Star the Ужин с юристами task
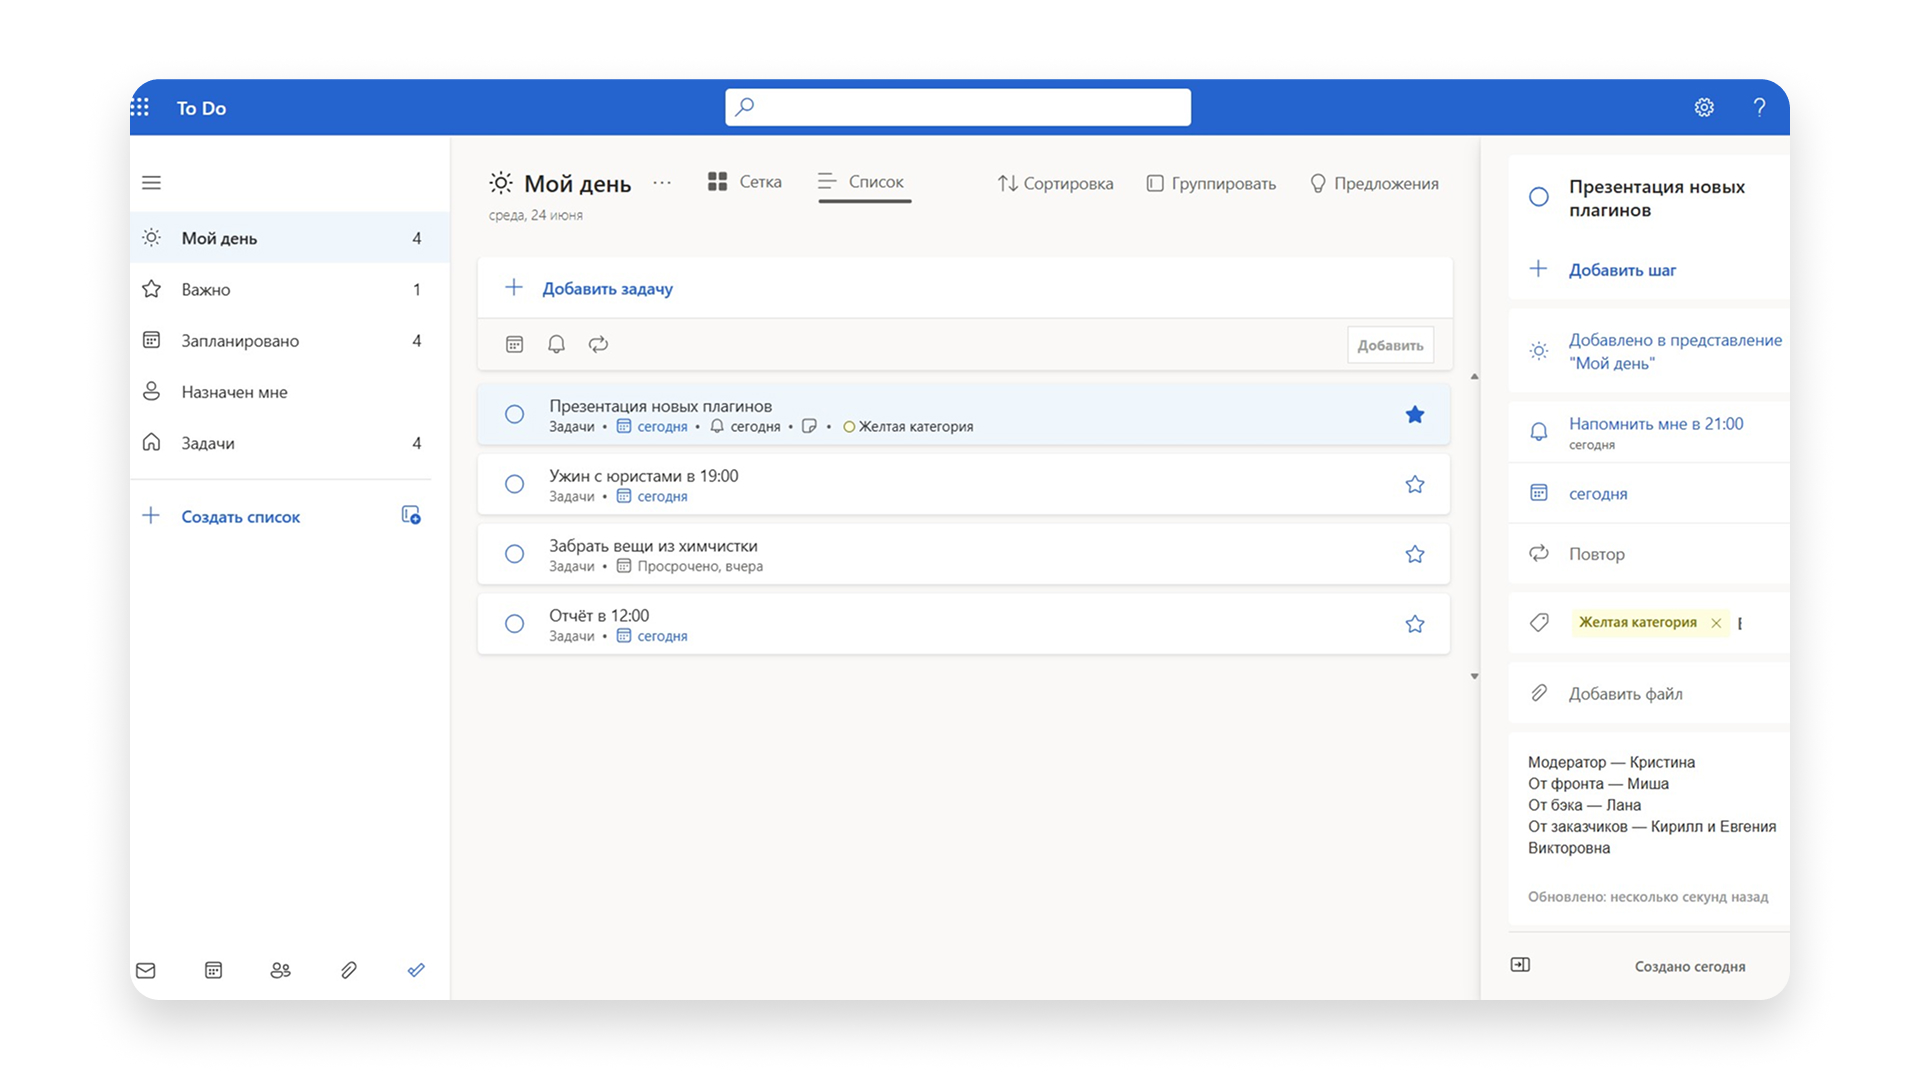 tap(1414, 484)
